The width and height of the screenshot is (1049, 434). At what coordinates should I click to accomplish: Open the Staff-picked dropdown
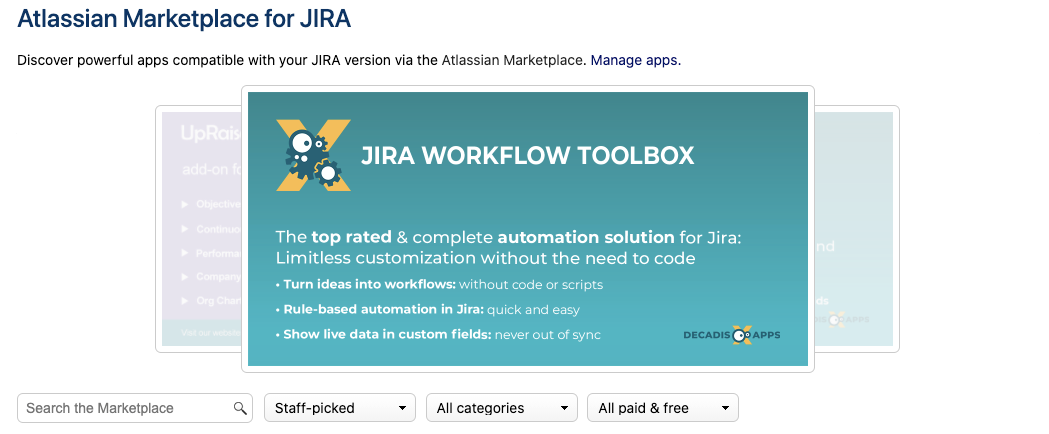point(340,408)
